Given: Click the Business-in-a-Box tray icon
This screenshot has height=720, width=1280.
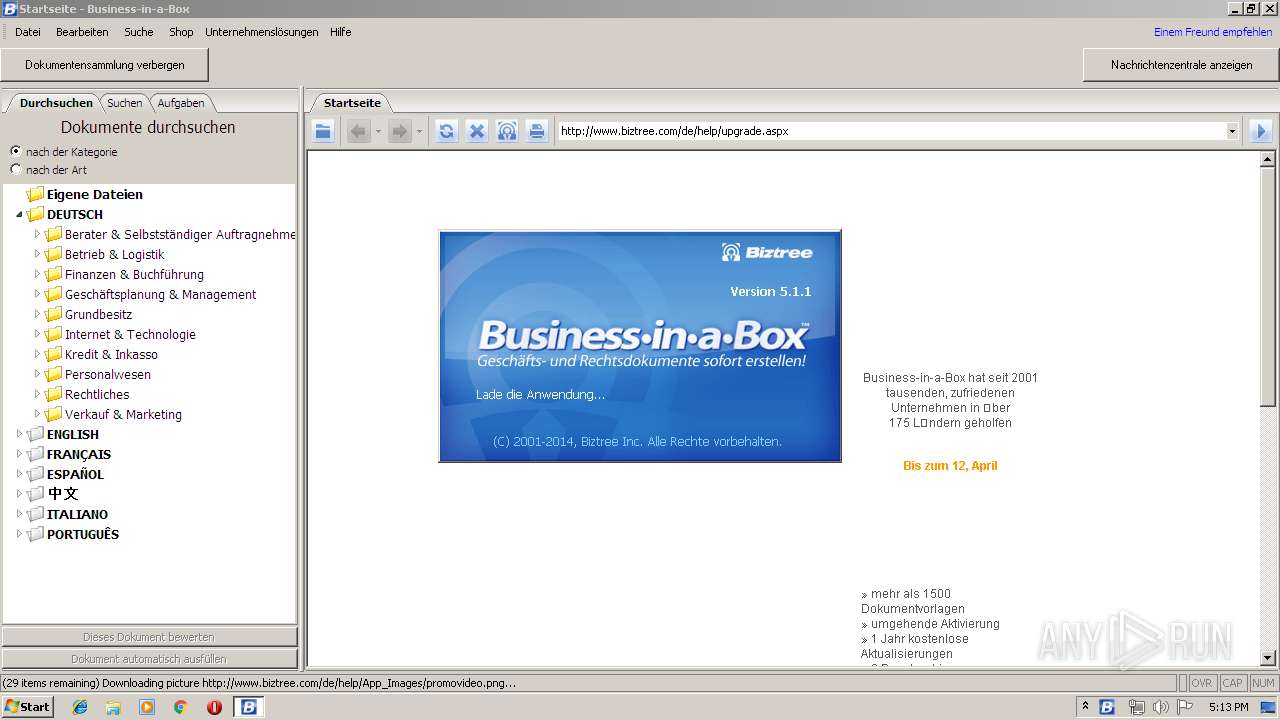Looking at the screenshot, I should coord(1107,707).
